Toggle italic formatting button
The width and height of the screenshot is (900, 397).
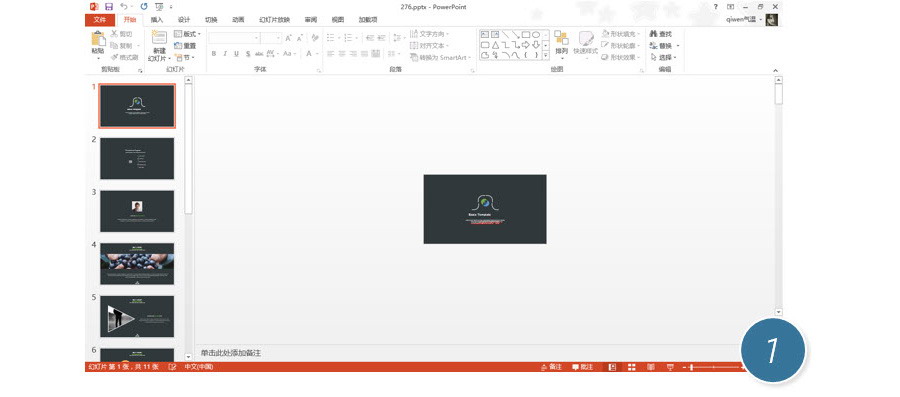(225, 53)
